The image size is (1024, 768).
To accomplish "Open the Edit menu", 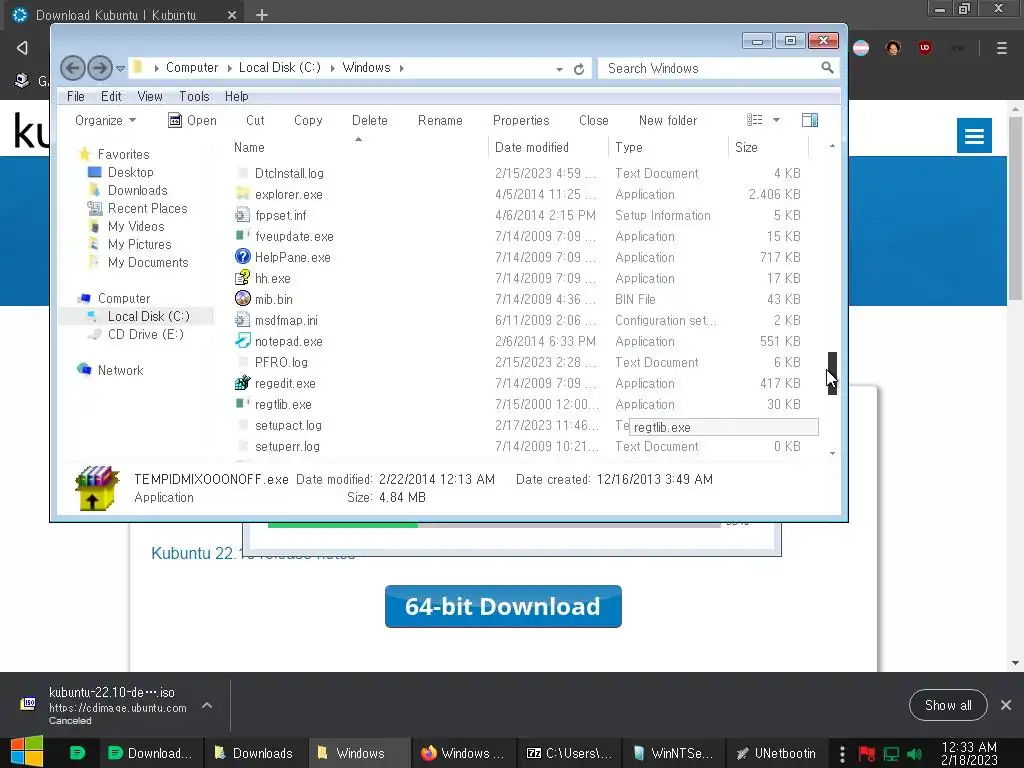I will [x=111, y=96].
